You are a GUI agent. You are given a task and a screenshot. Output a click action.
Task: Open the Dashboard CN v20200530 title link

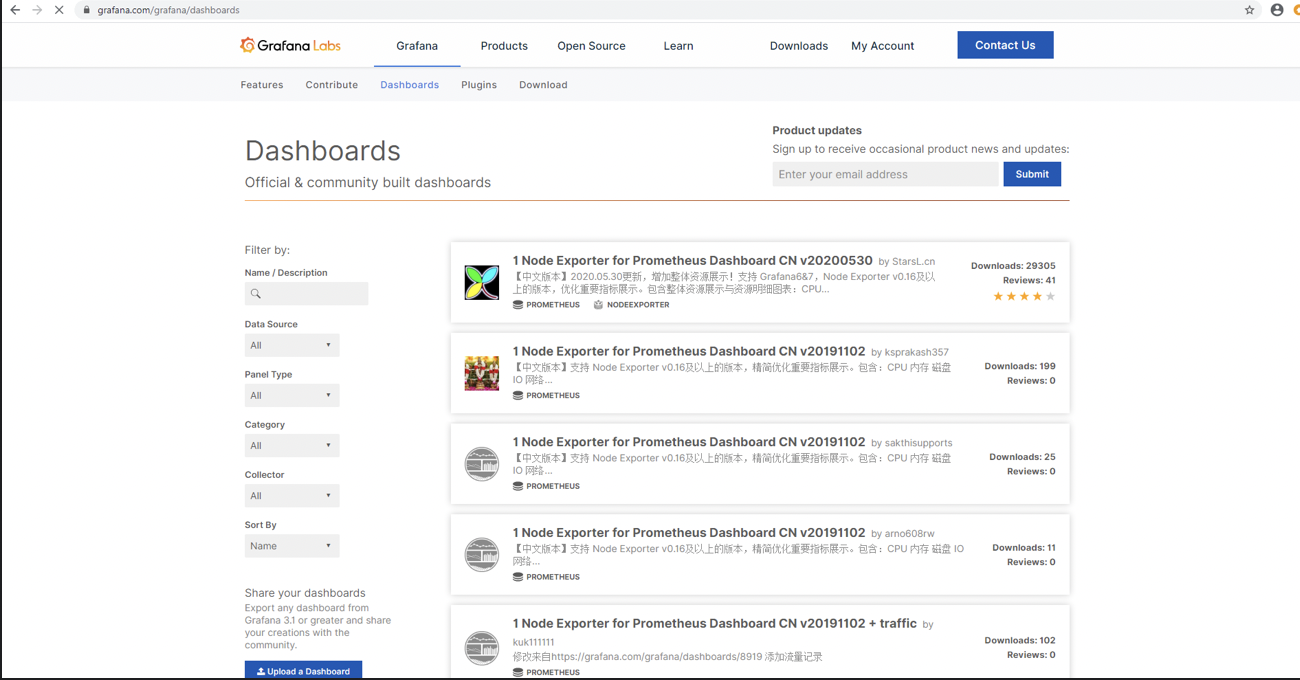click(693, 261)
